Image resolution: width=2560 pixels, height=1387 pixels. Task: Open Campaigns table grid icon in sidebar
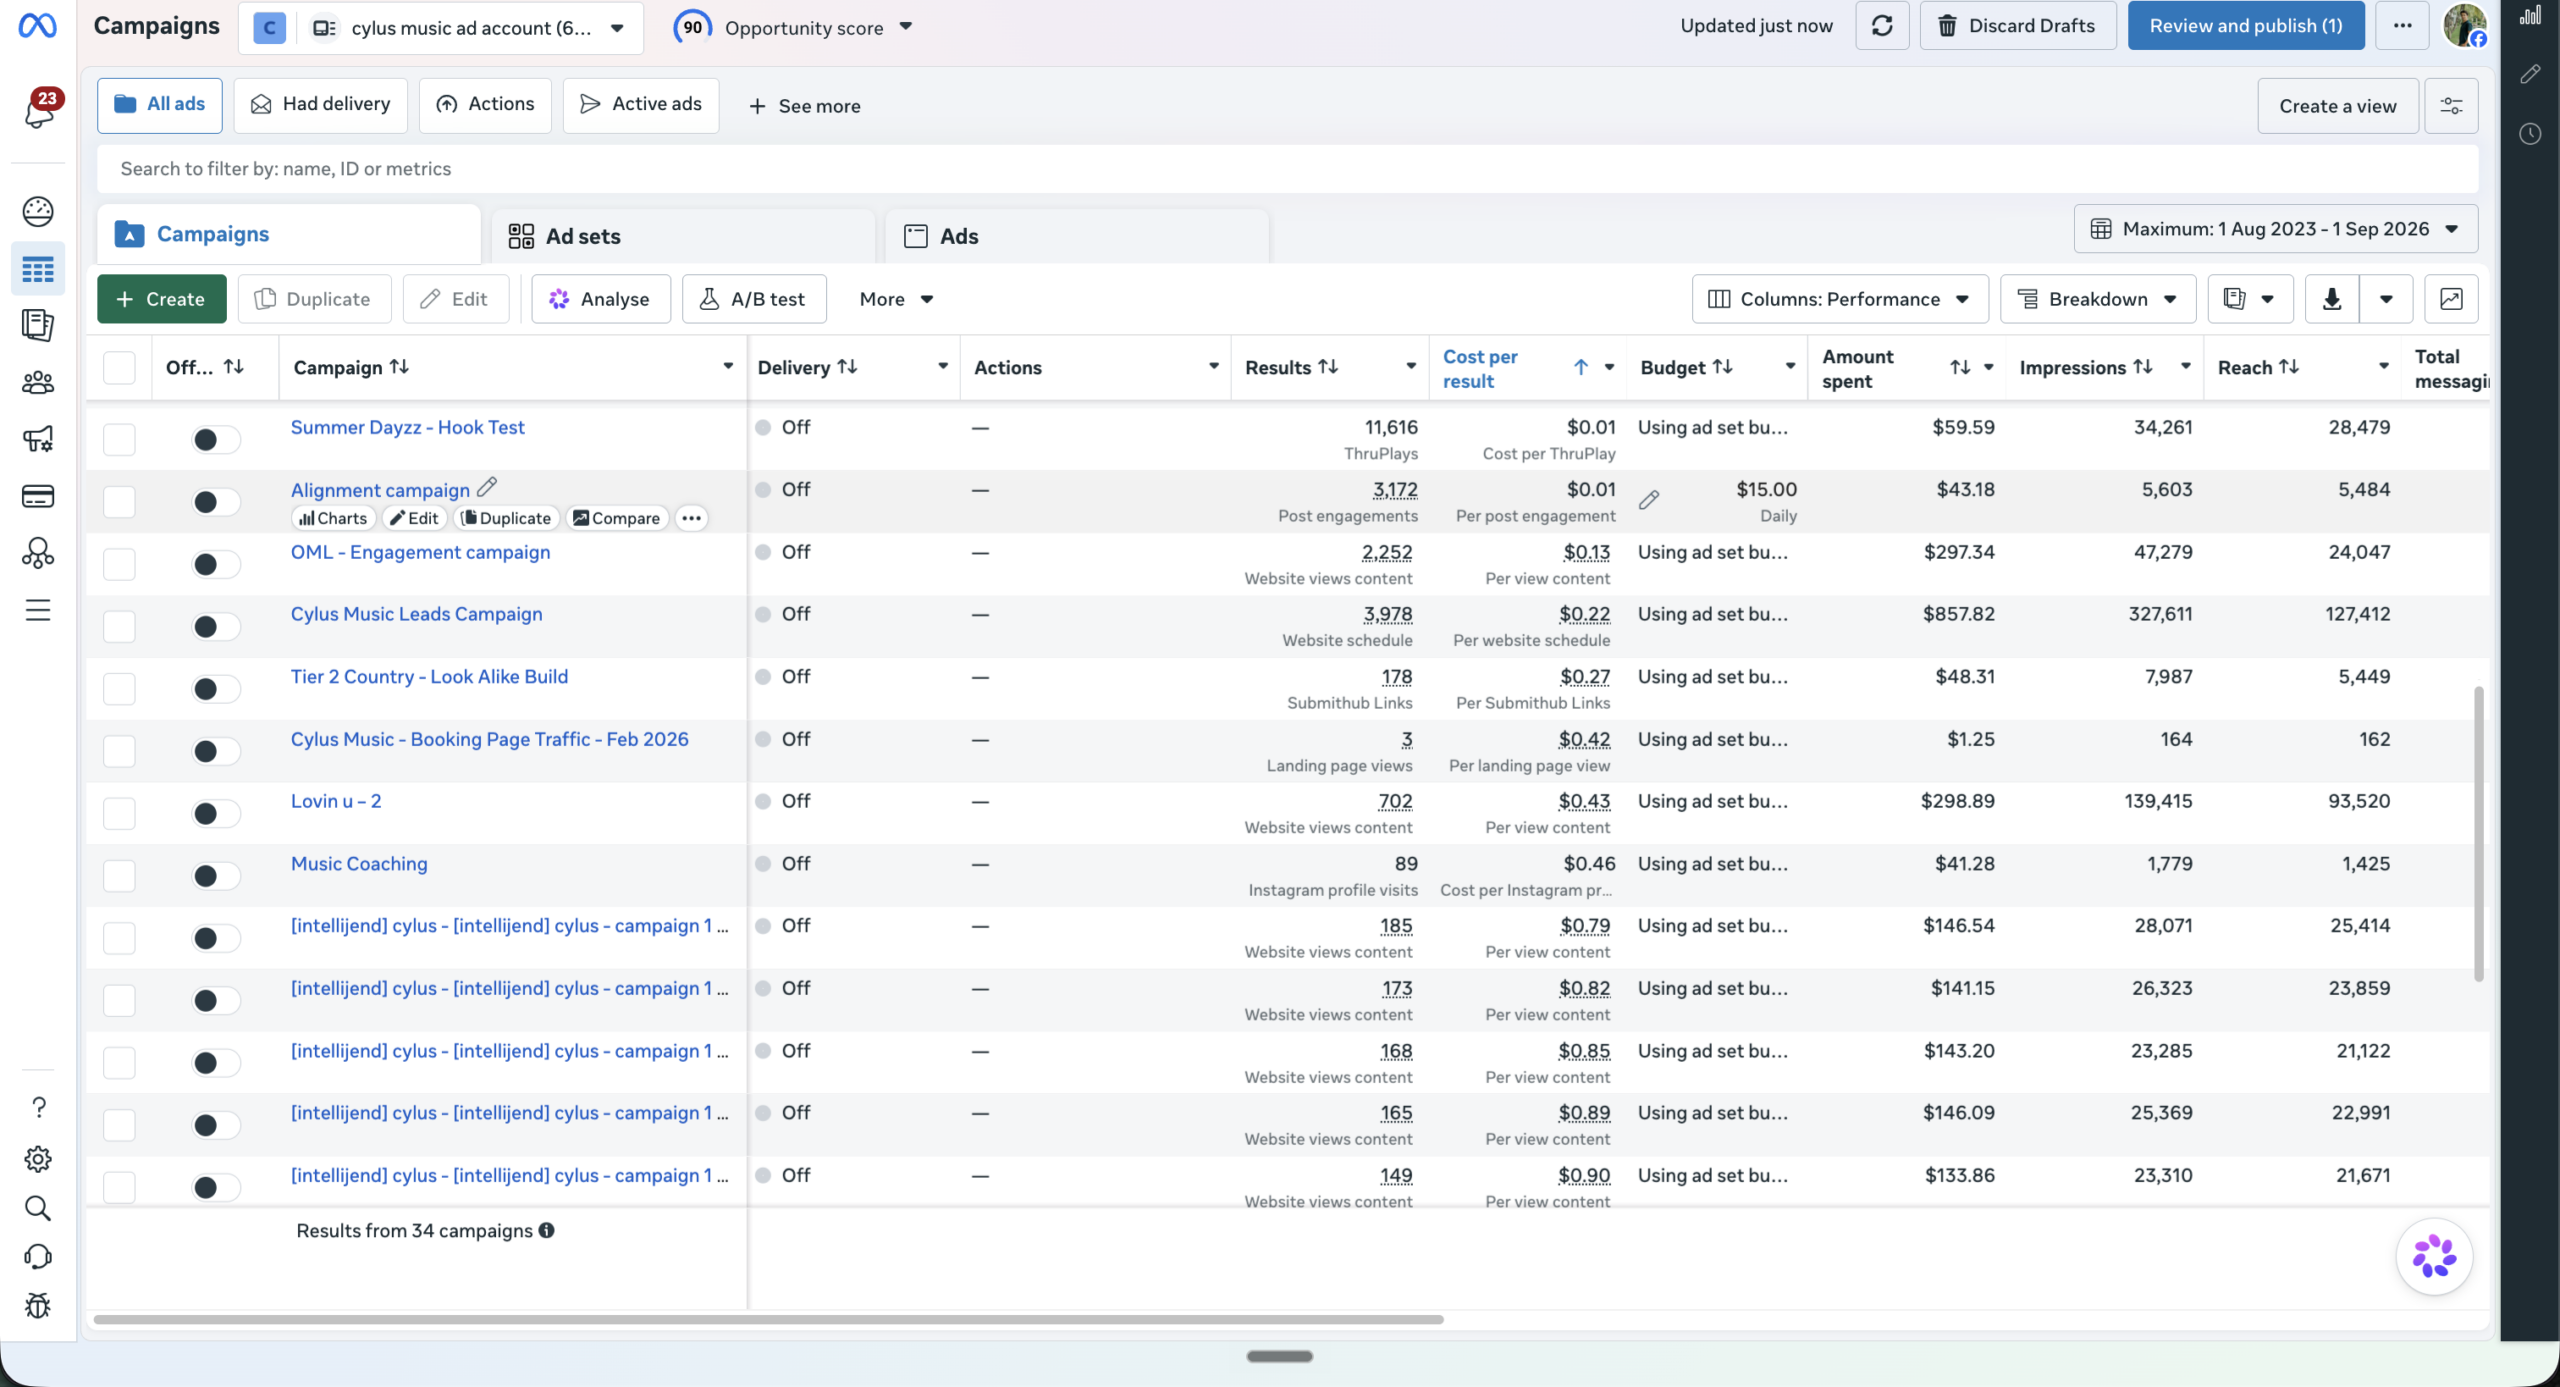38,269
